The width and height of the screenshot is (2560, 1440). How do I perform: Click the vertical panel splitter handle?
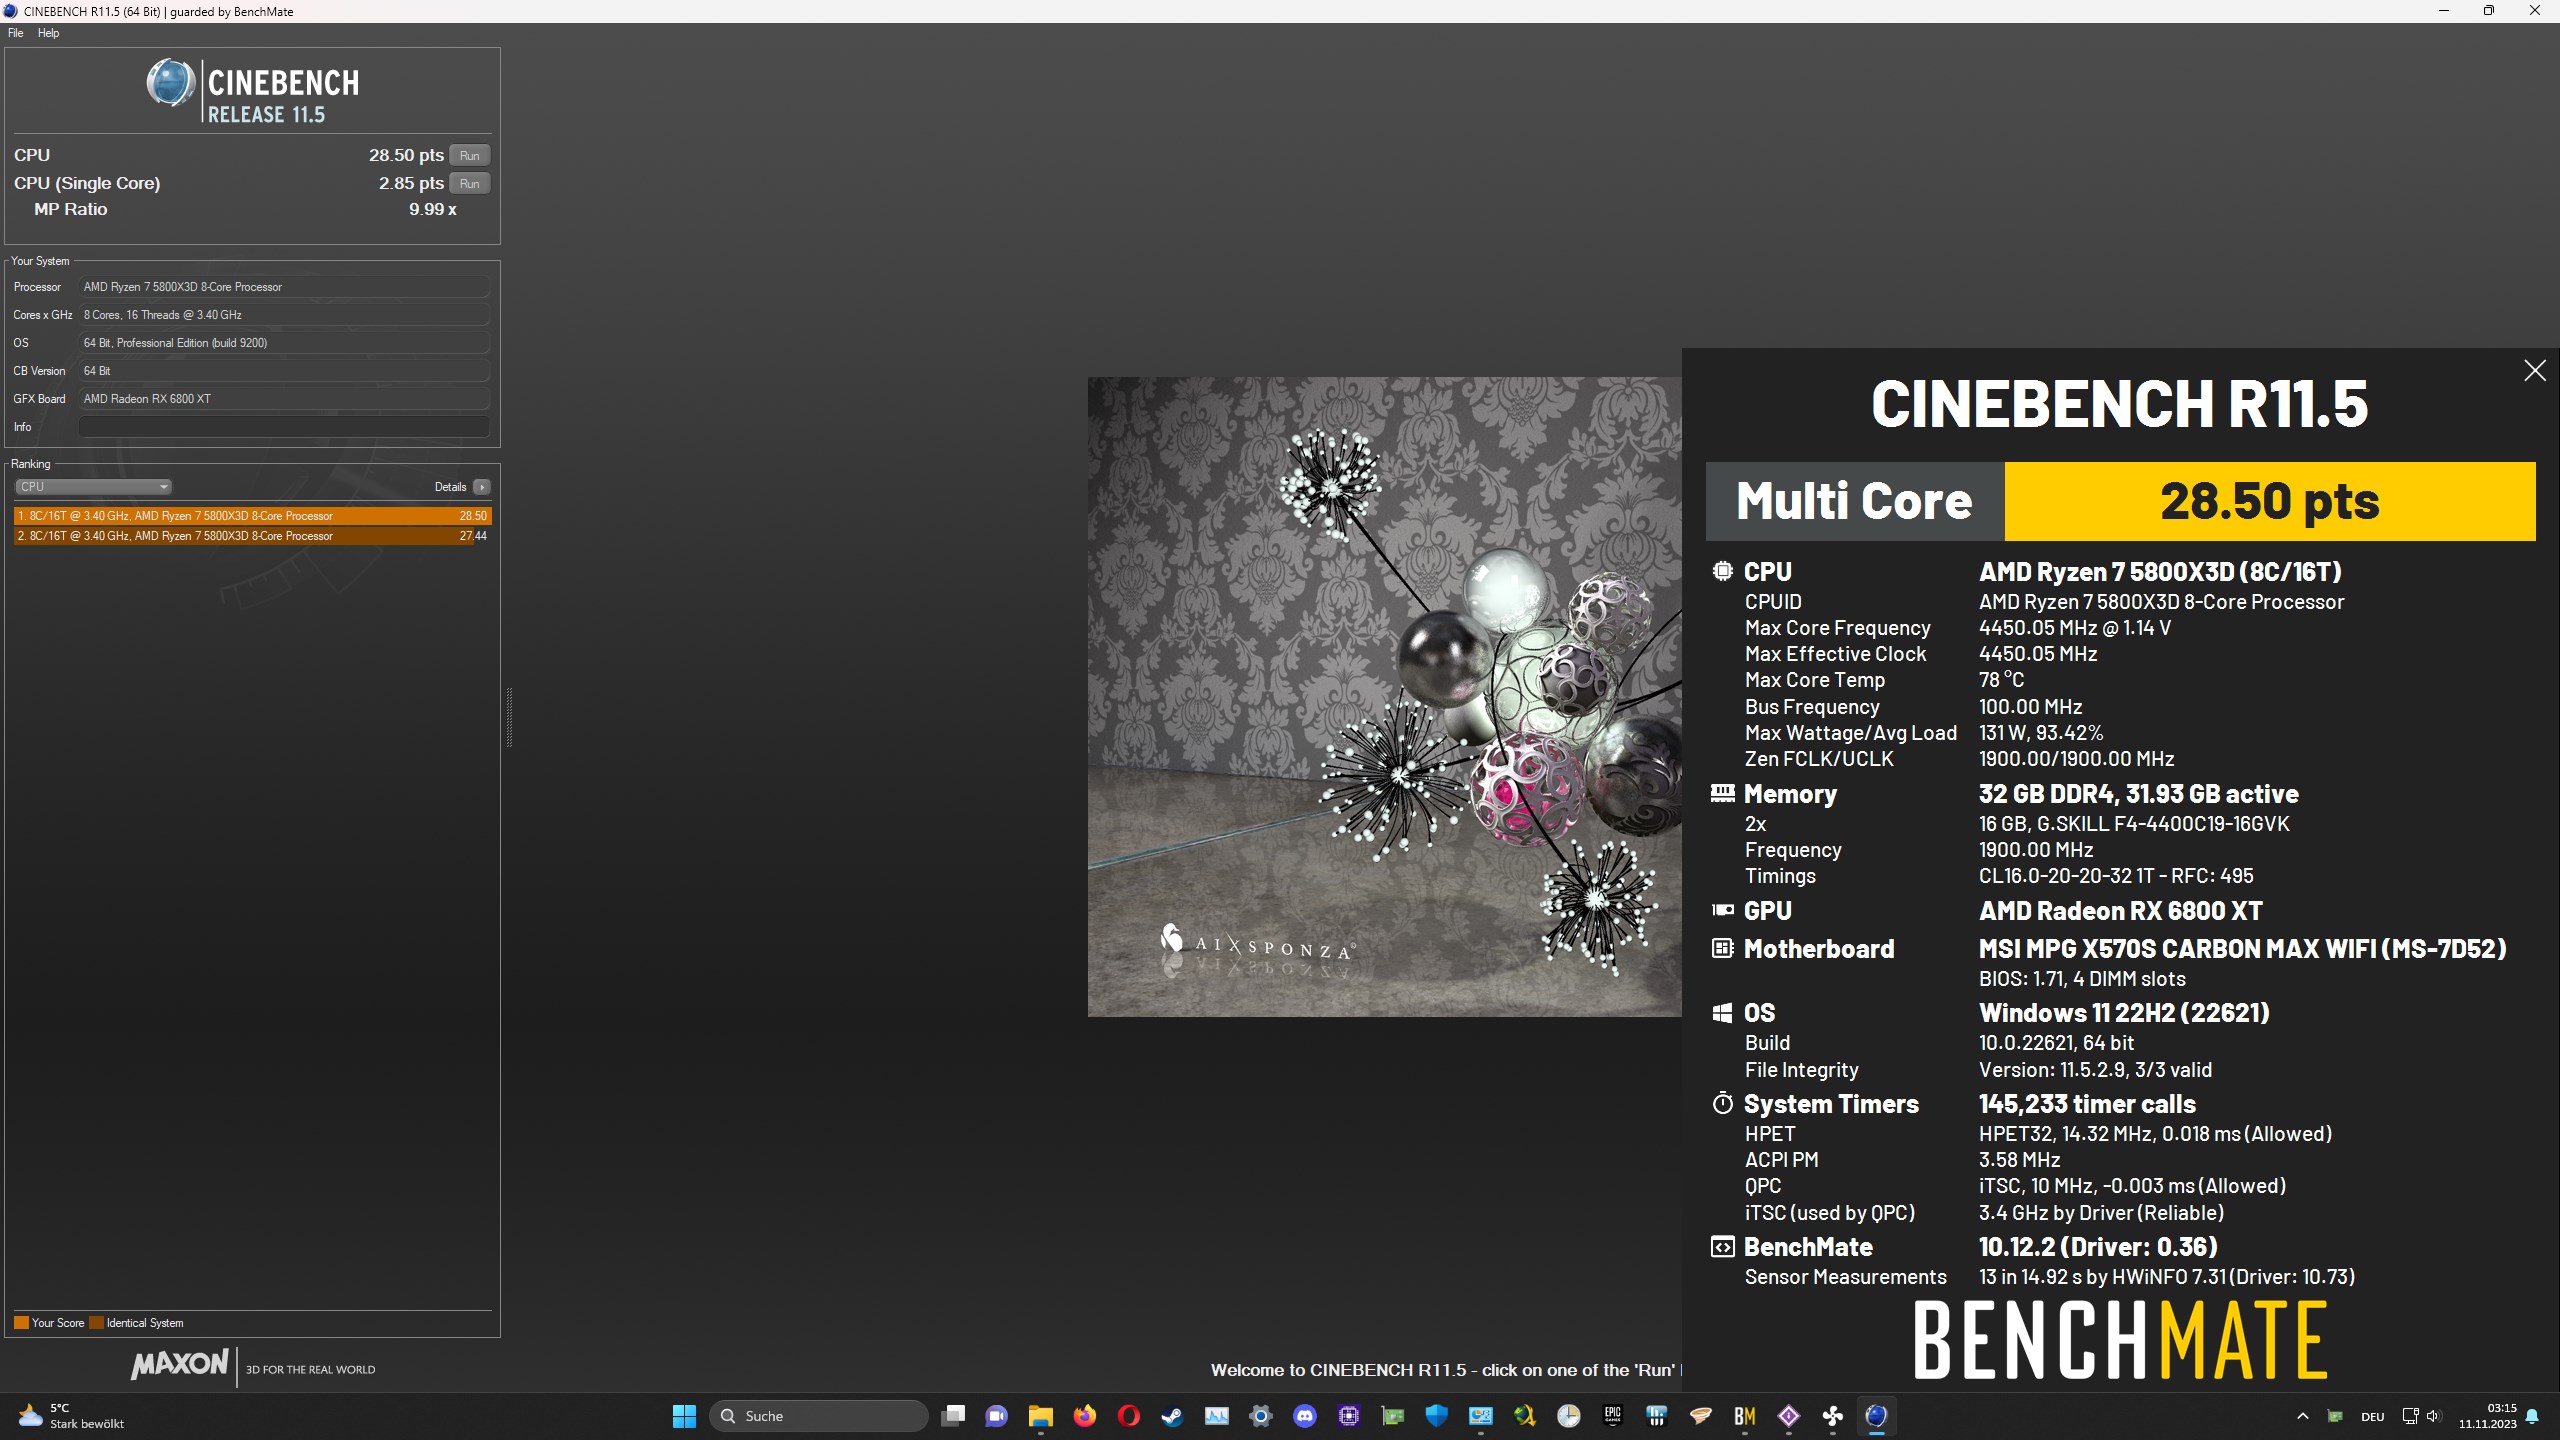click(509, 717)
